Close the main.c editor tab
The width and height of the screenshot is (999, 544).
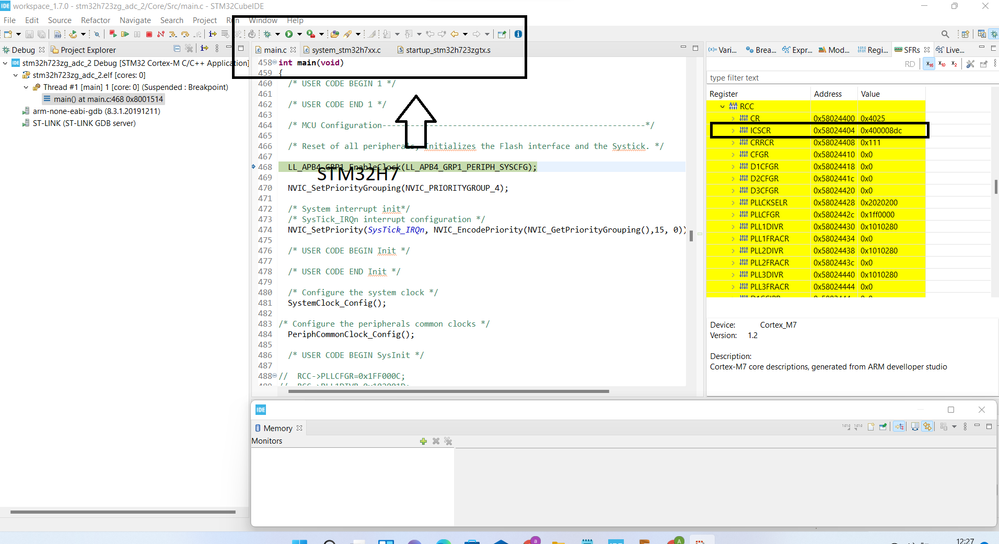pyautogui.click(x=293, y=50)
